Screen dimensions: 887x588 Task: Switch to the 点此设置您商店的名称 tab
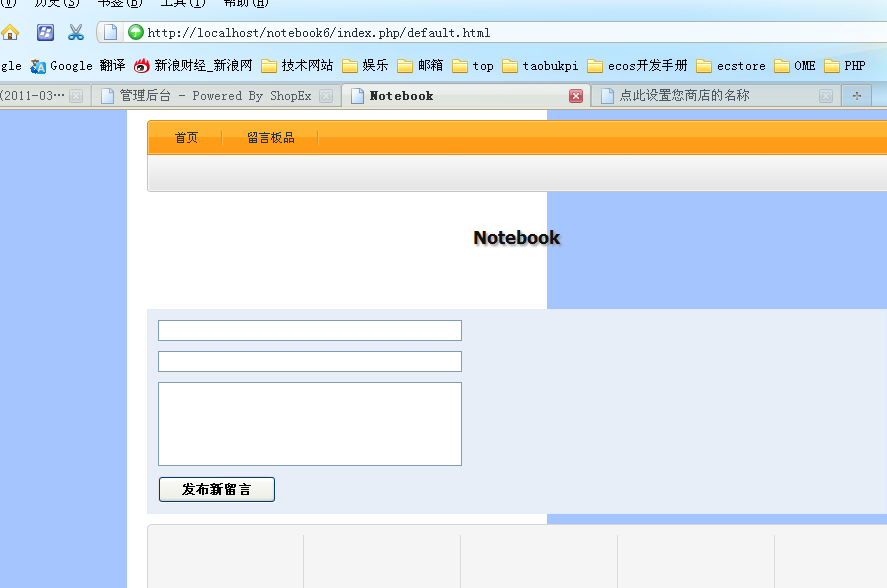(x=684, y=96)
